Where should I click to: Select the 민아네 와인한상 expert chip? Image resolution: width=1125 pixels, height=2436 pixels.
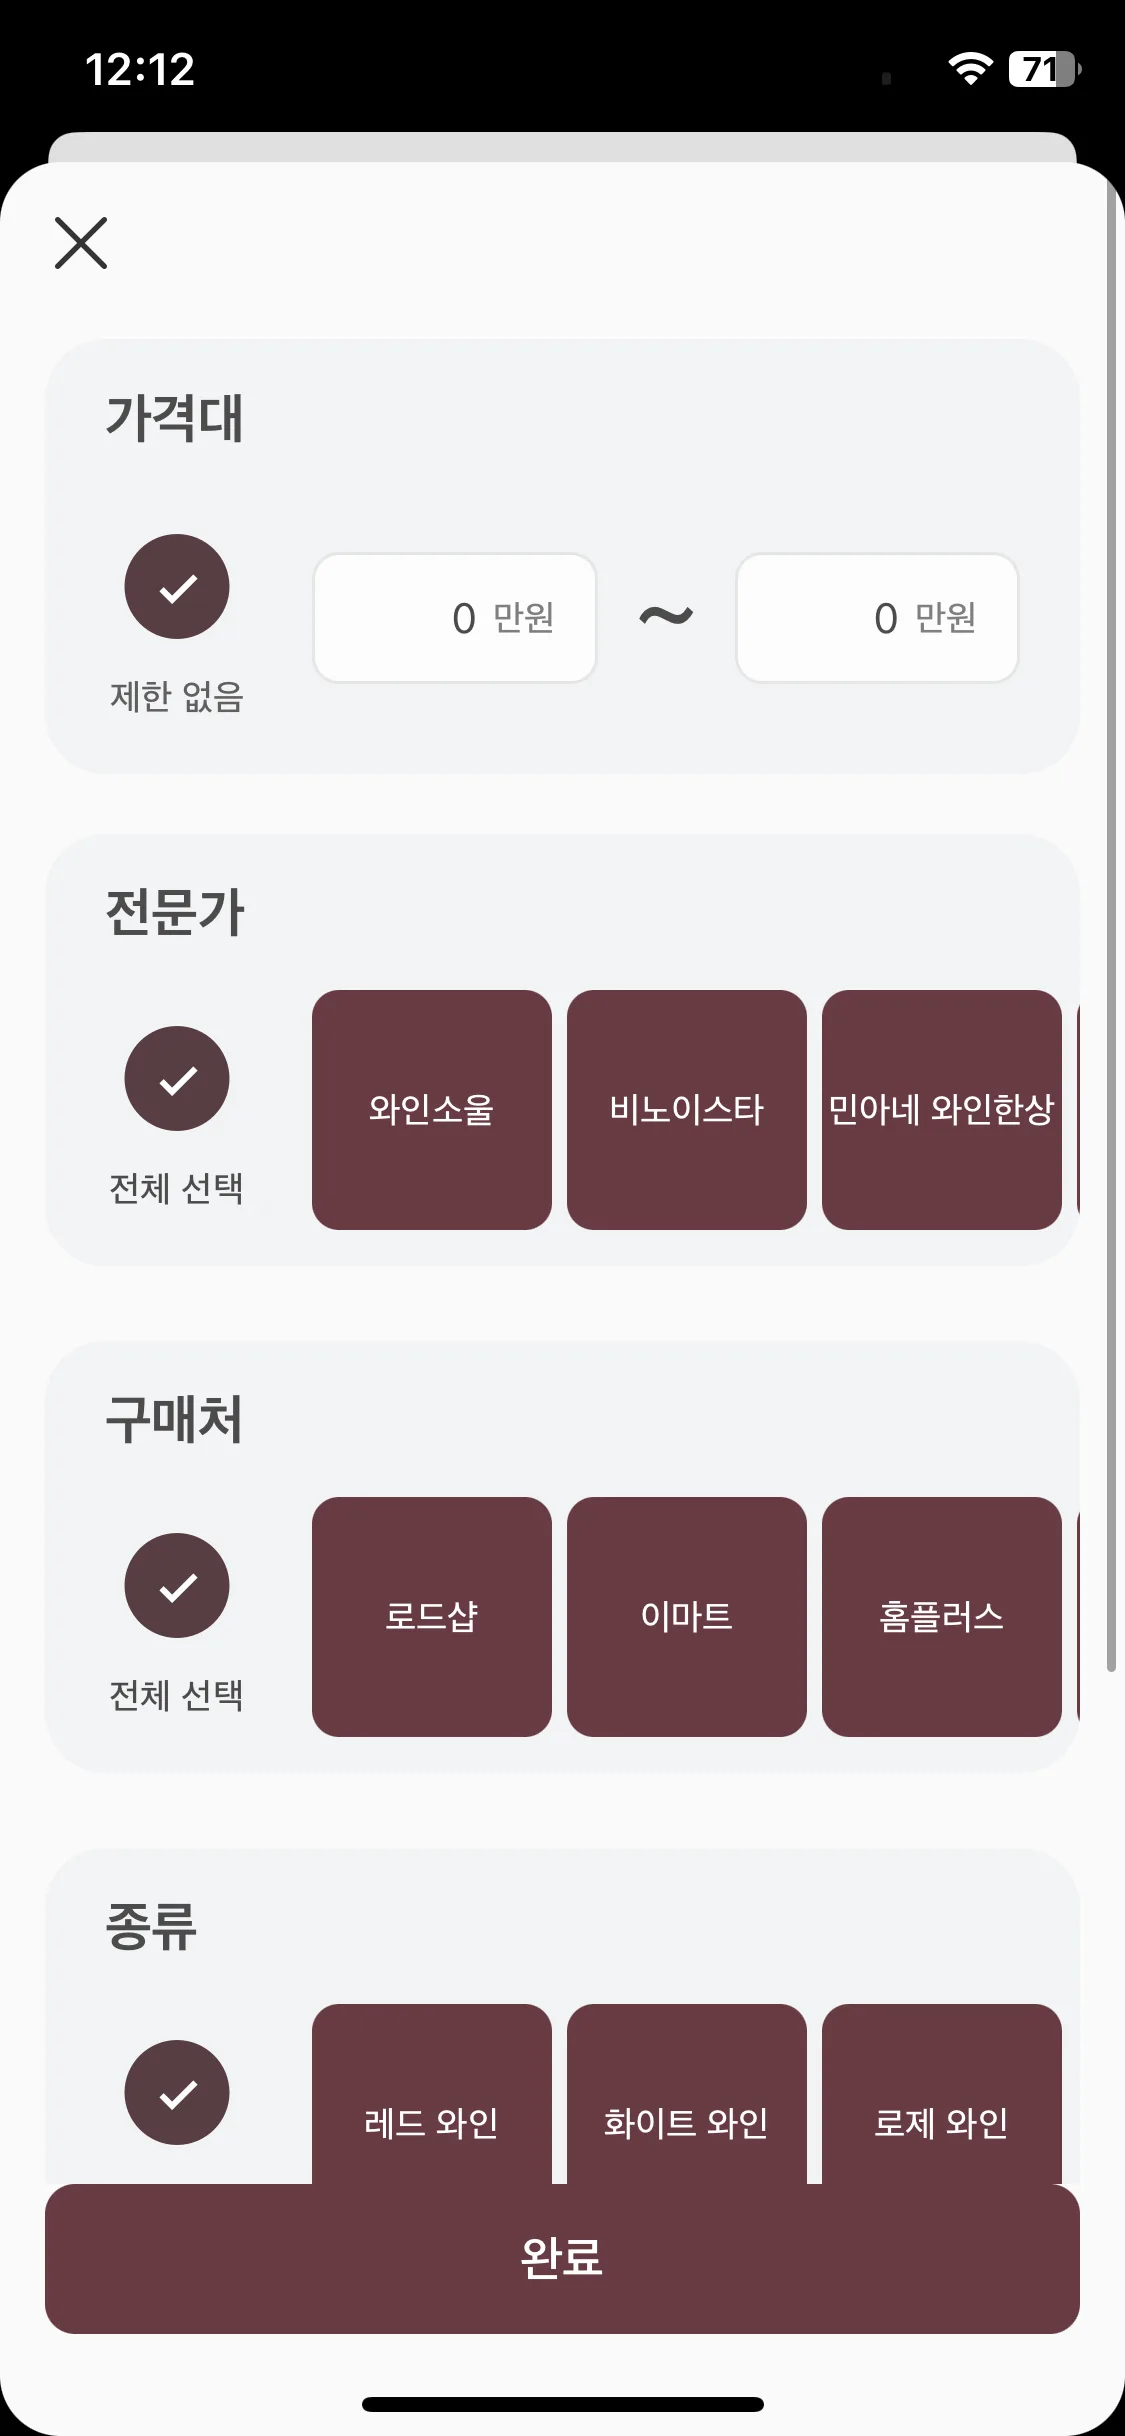(942, 1110)
